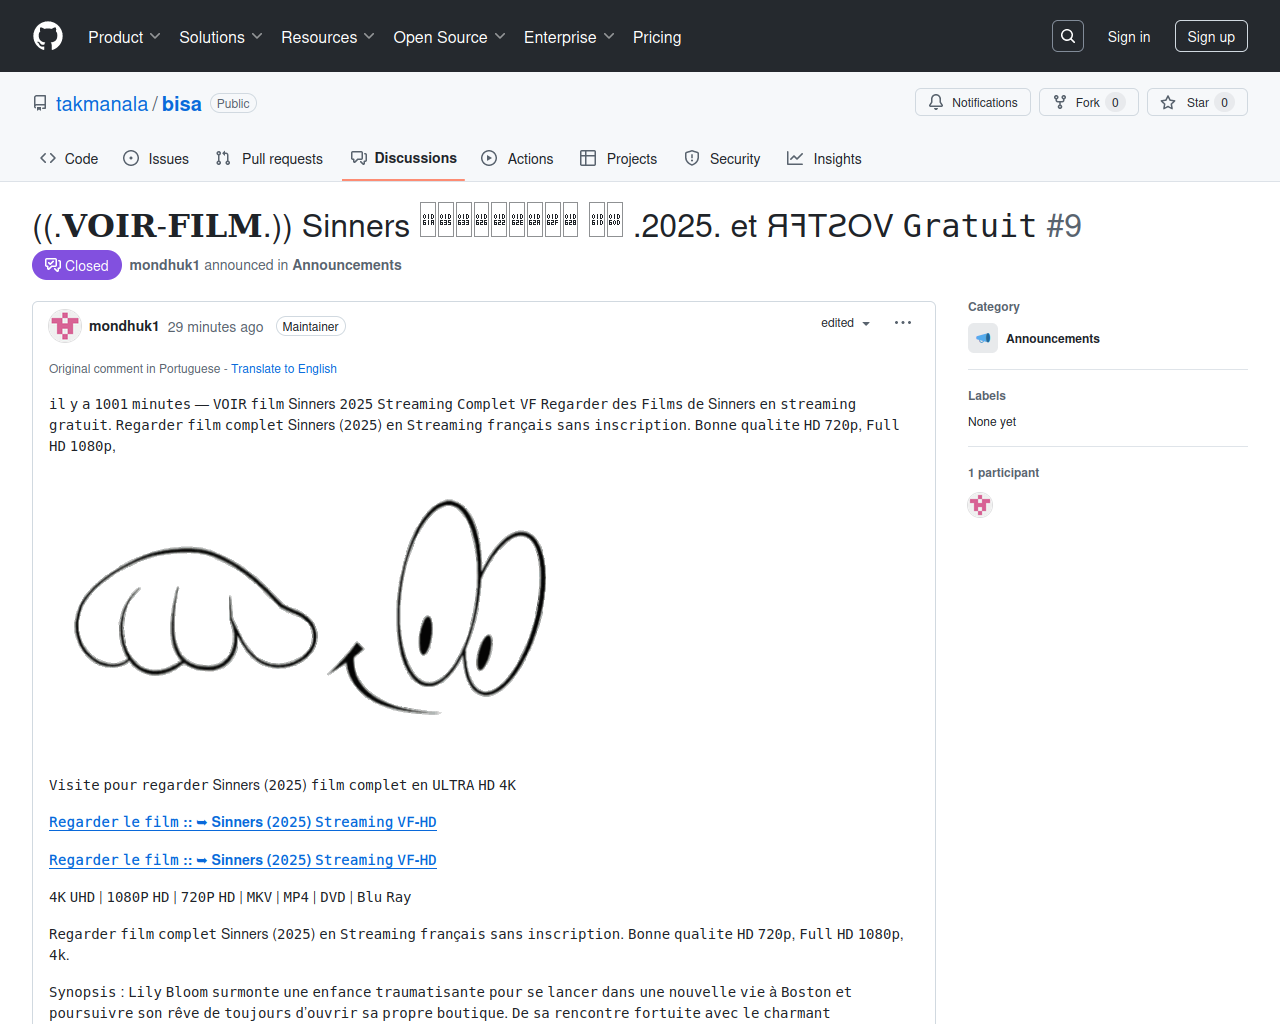The width and height of the screenshot is (1280, 1024).
Task: Click the Announcements megaphone icon
Action: [983, 338]
